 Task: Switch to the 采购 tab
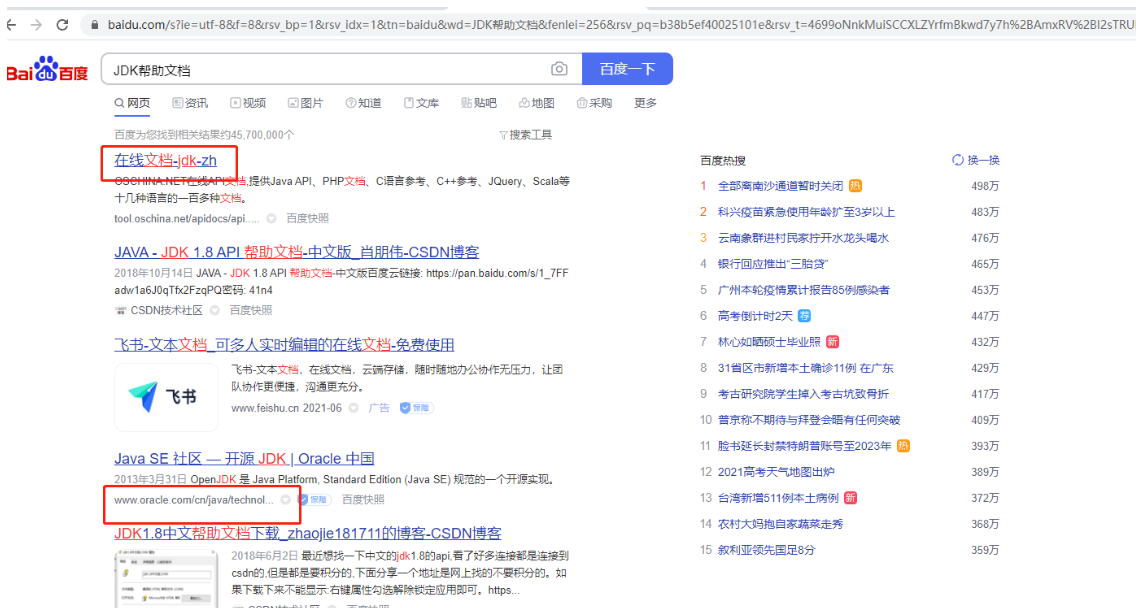tap(594, 104)
